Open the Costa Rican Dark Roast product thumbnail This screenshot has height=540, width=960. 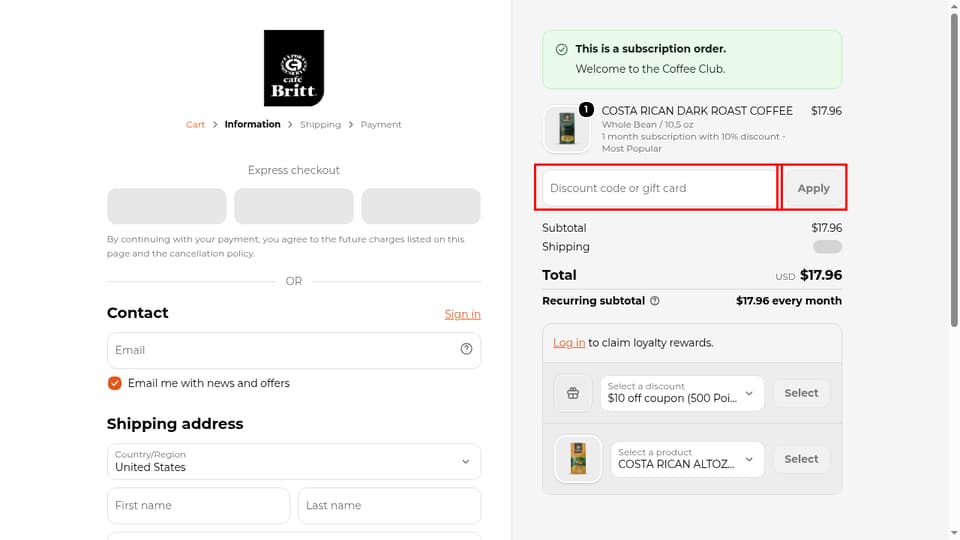coord(566,129)
